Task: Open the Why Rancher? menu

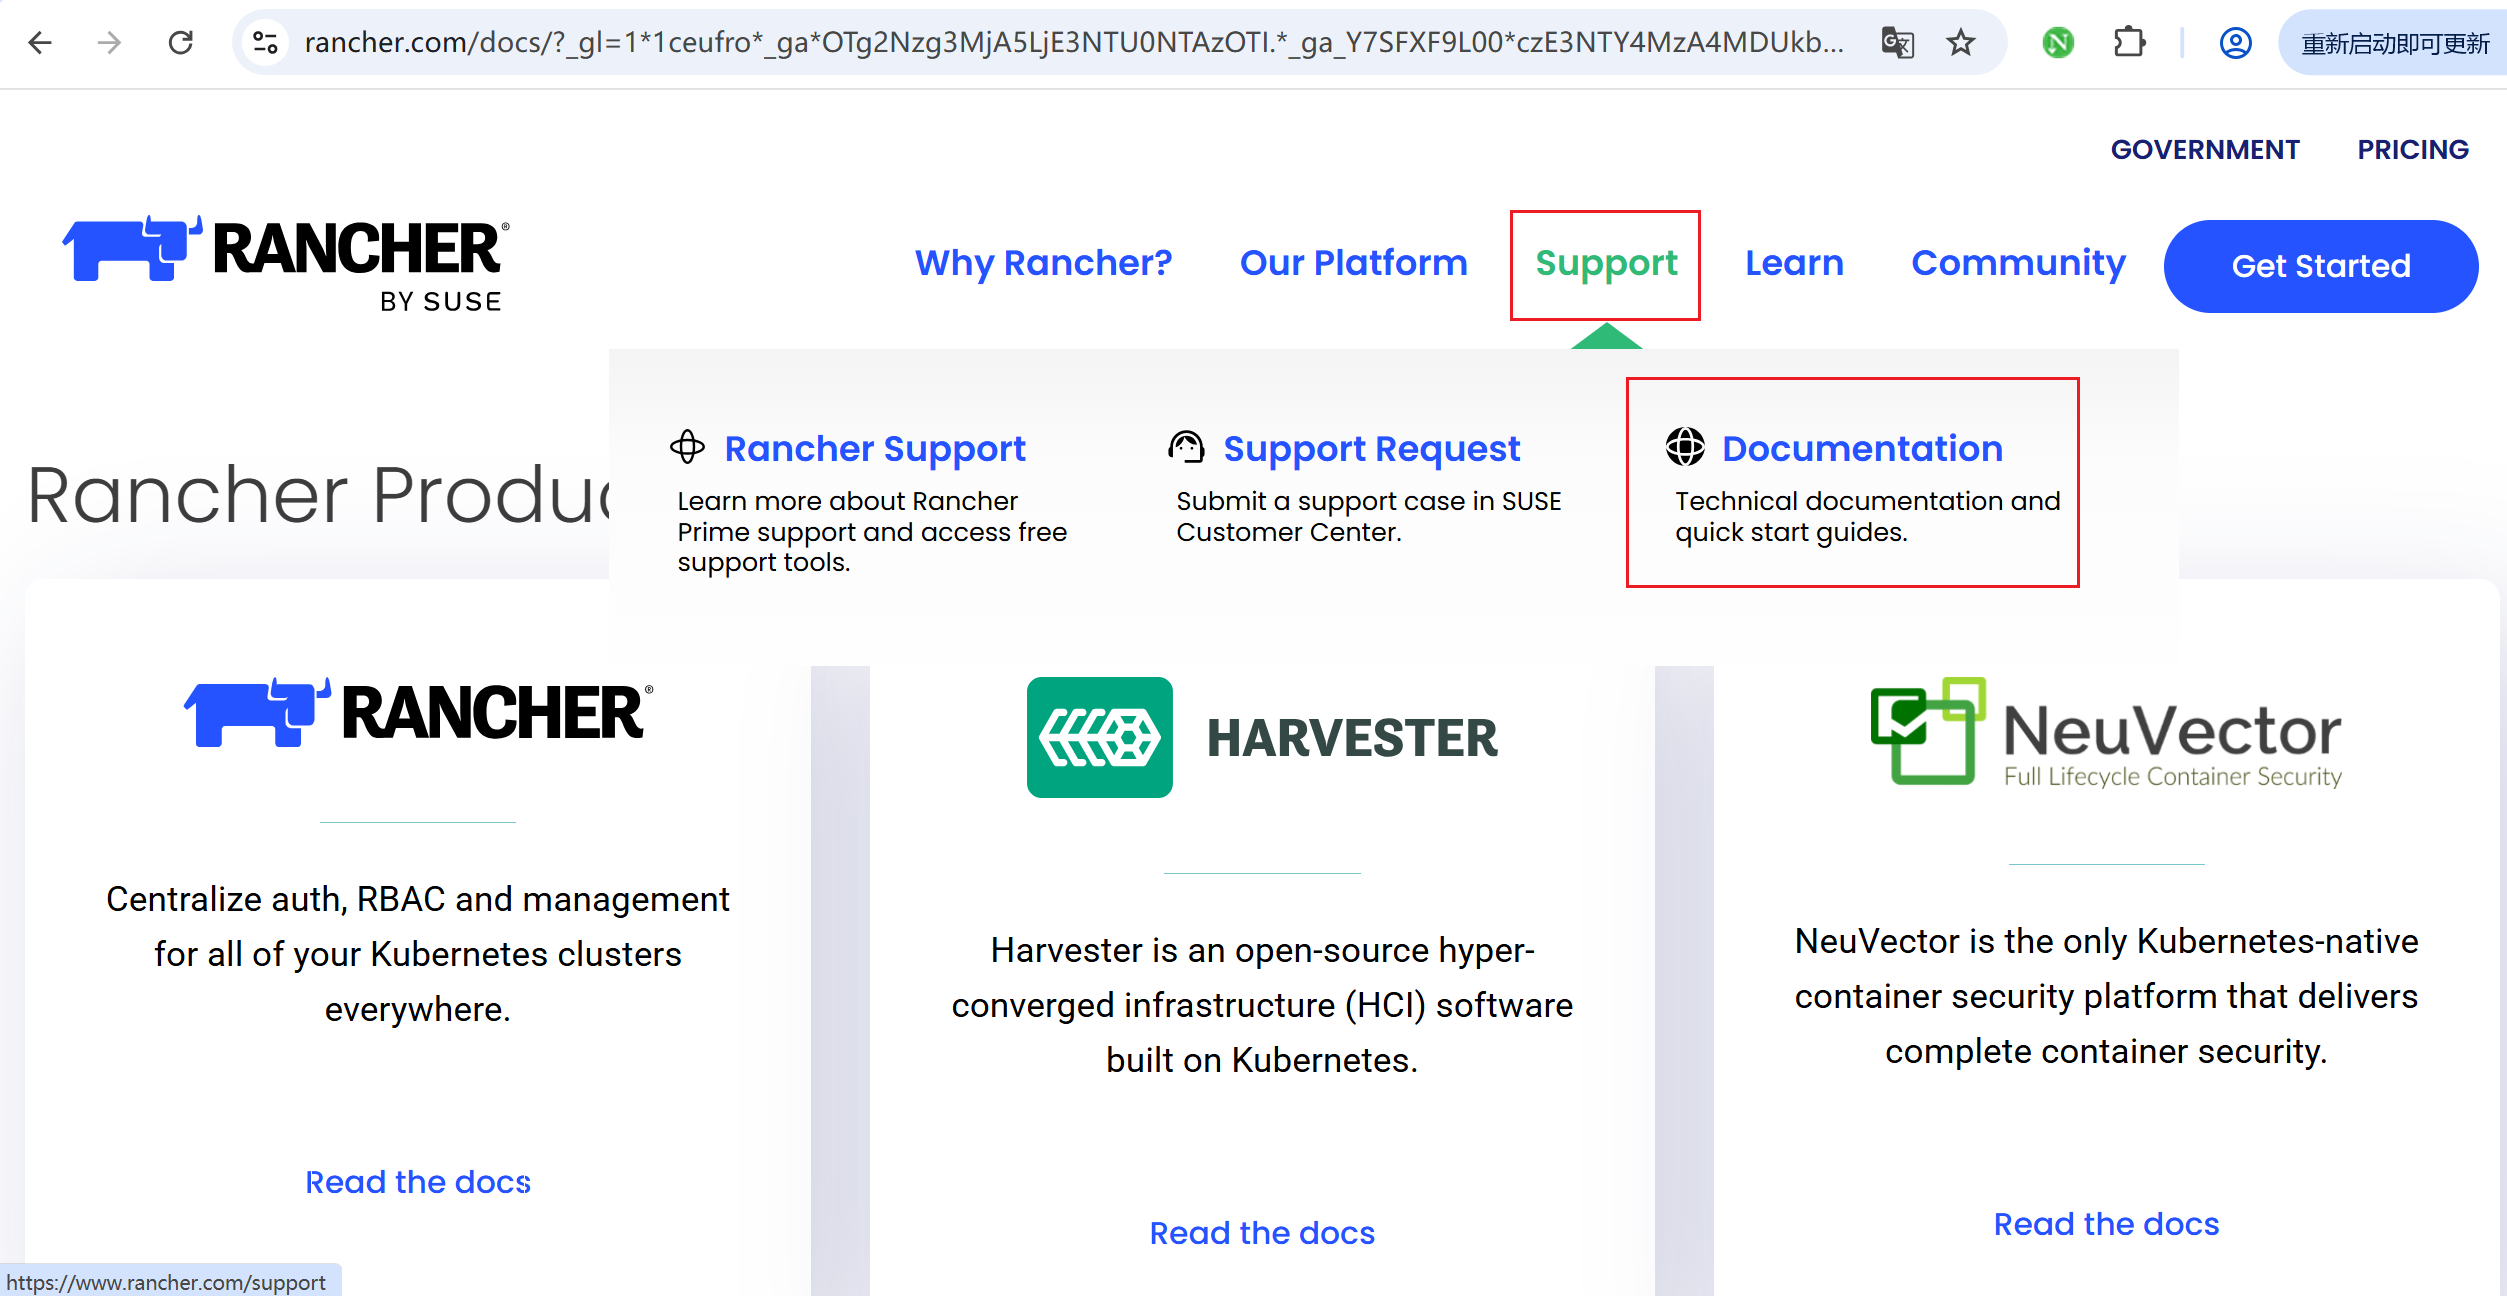Action: pyautogui.click(x=1044, y=263)
